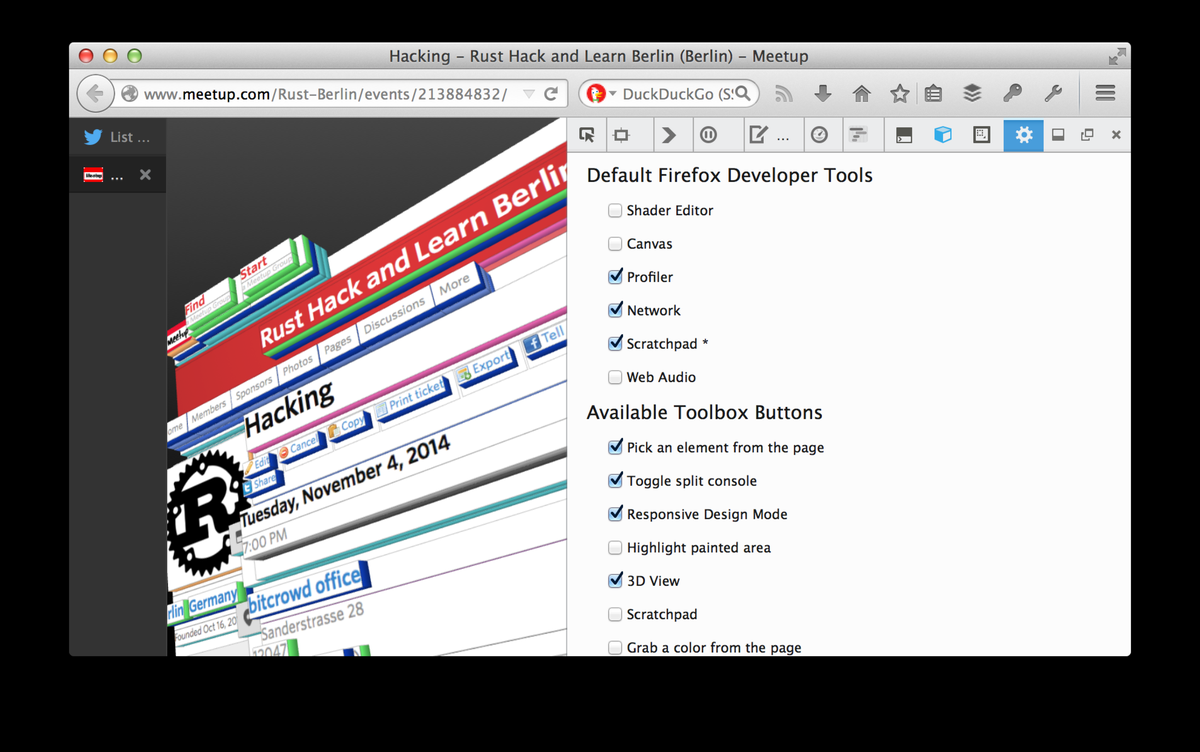The height and width of the screenshot is (752, 1200).
Task: Switch to the Twitter List tab
Action: (117, 137)
